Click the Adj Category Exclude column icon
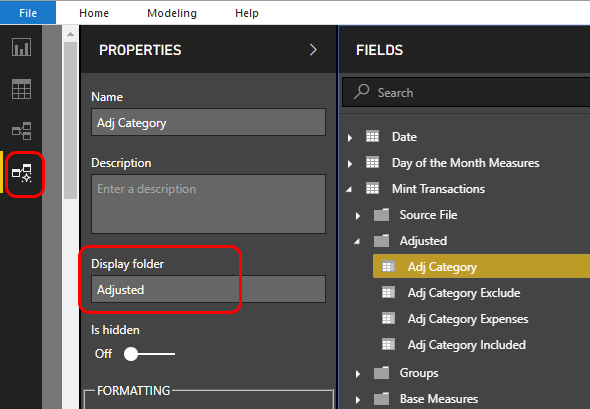The image size is (590, 409). coord(388,292)
